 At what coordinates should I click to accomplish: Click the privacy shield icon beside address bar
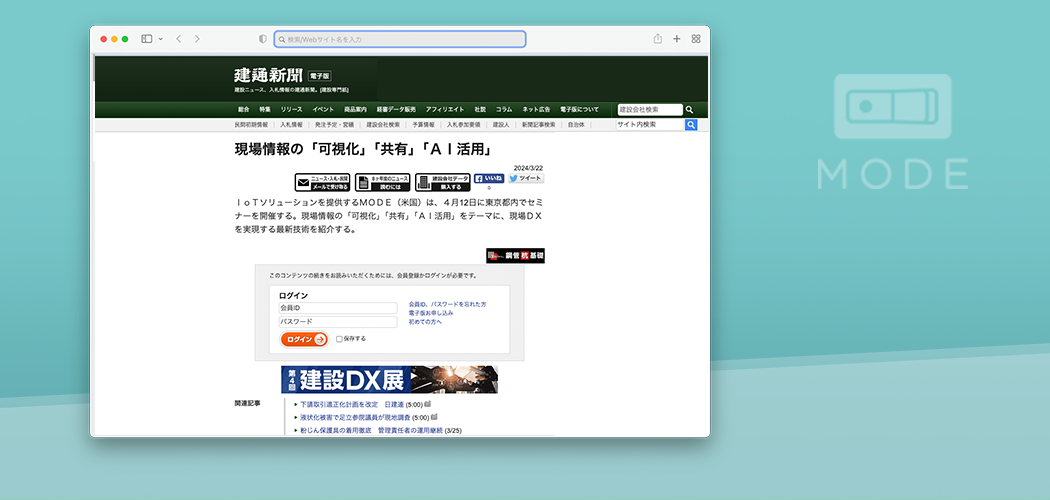[263, 39]
